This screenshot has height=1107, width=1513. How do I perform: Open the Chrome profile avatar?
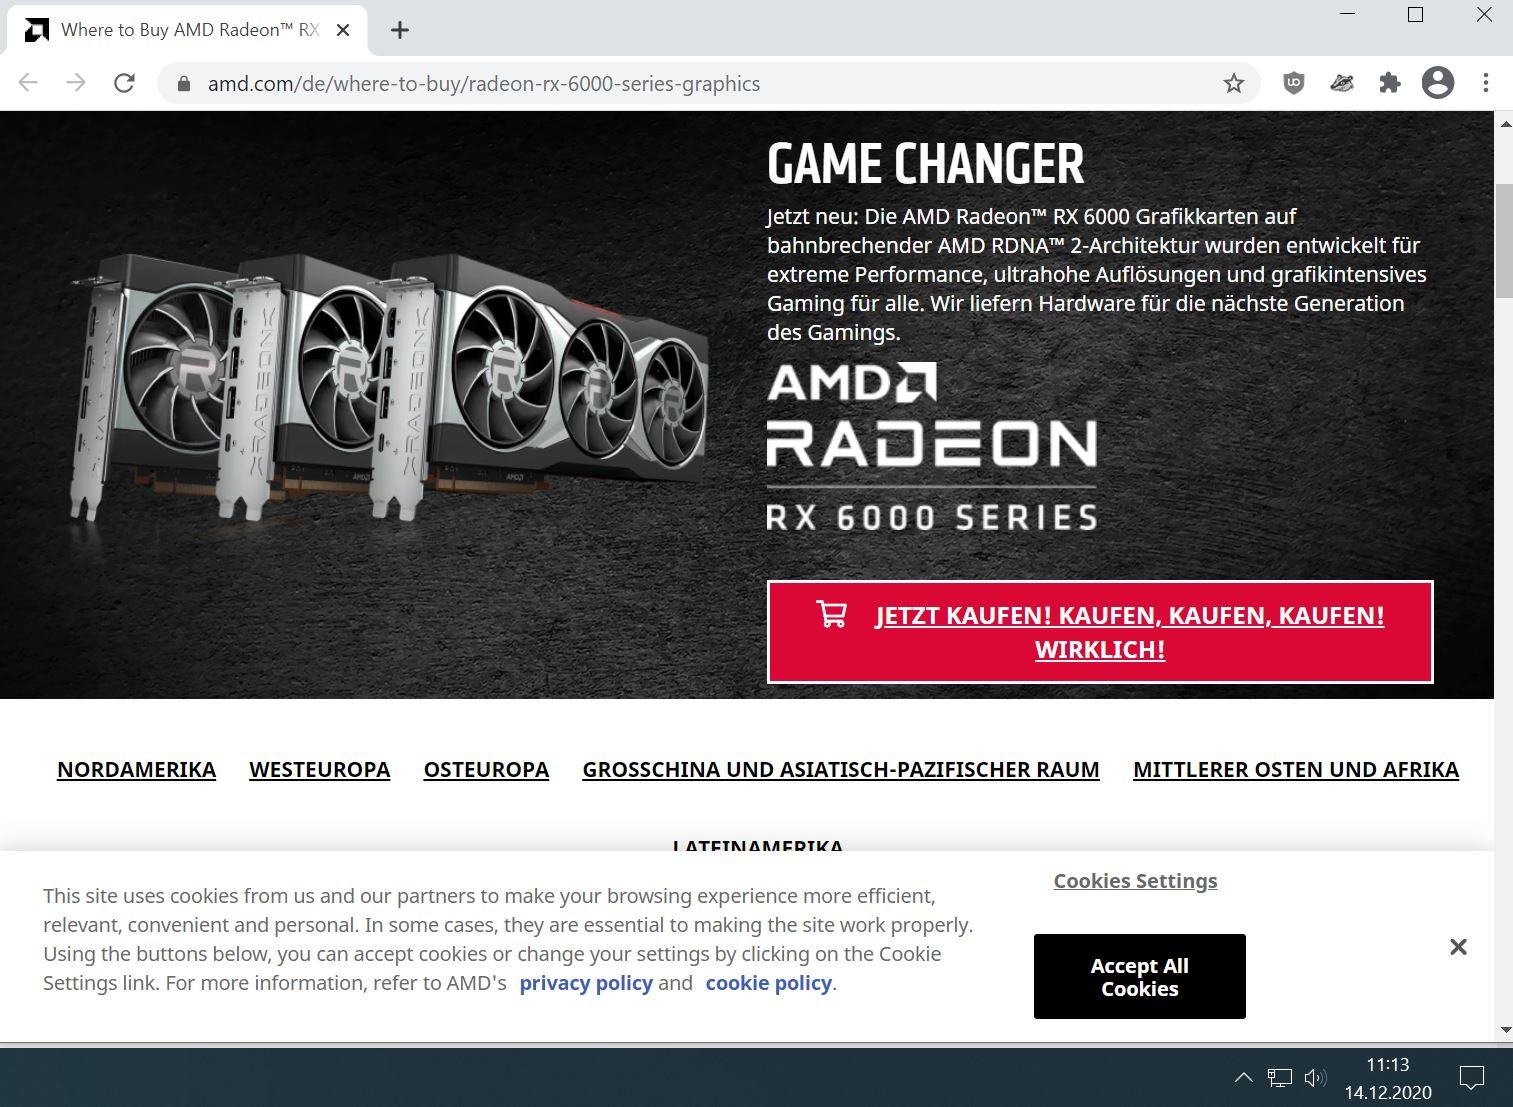[x=1438, y=83]
